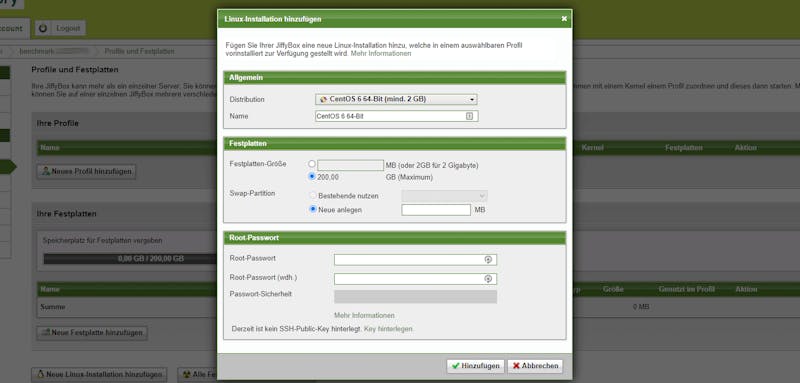Click Neue Linux-Installation hinzufügen button
Screen dimensions: 800x383
click(99, 374)
